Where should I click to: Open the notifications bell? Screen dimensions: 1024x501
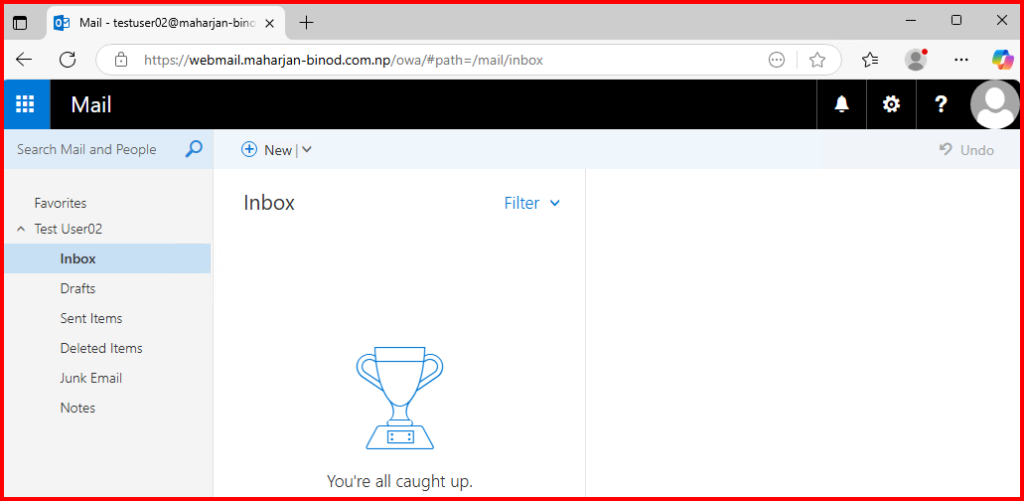(x=842, y=105)
